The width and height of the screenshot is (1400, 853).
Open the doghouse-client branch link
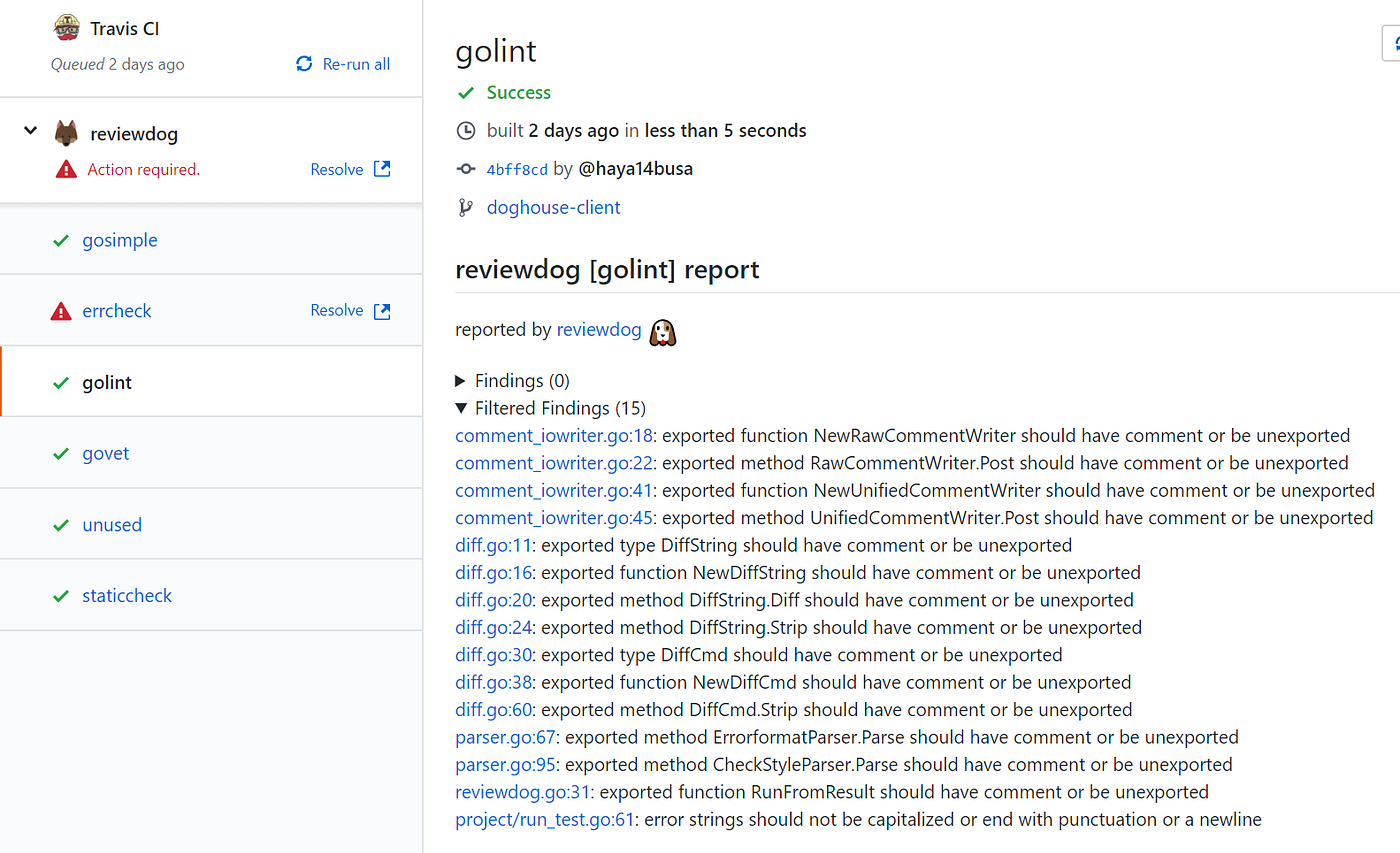click(553, 207)
